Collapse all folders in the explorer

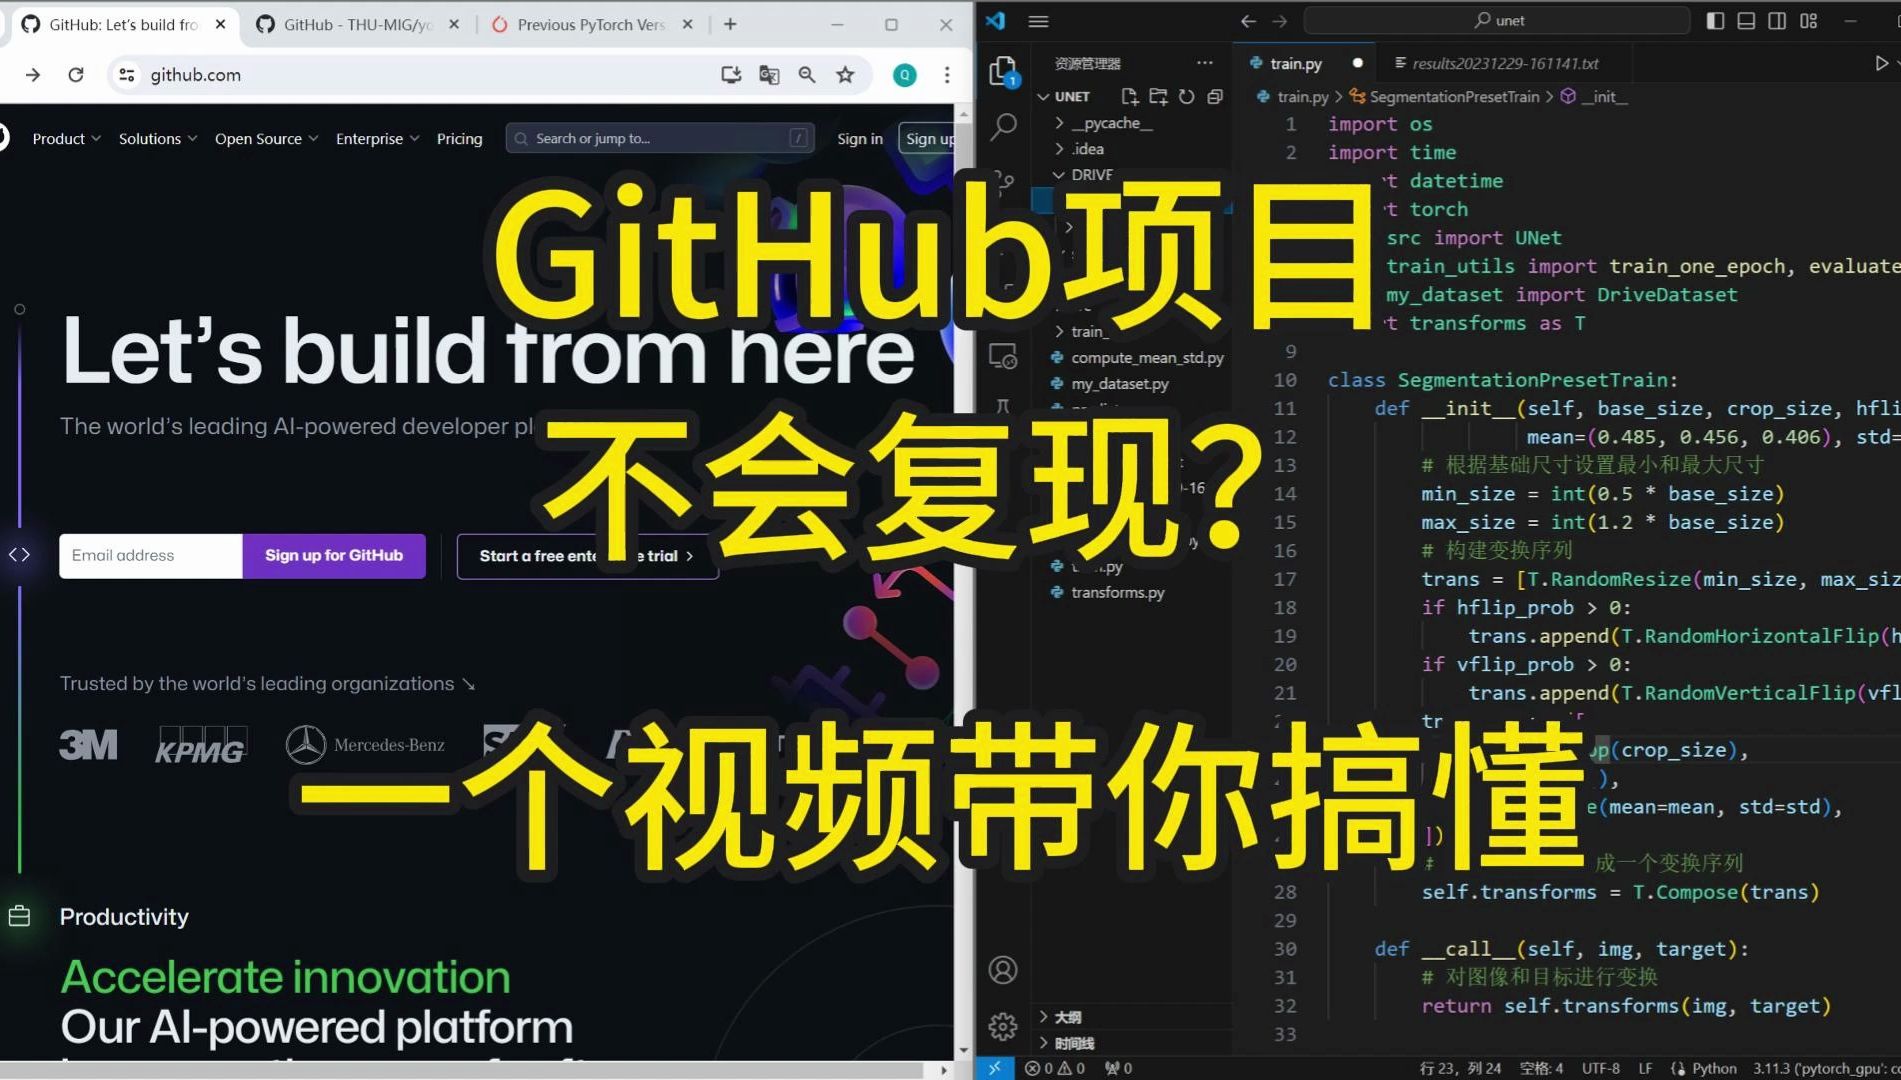(x=1215, y=96)
